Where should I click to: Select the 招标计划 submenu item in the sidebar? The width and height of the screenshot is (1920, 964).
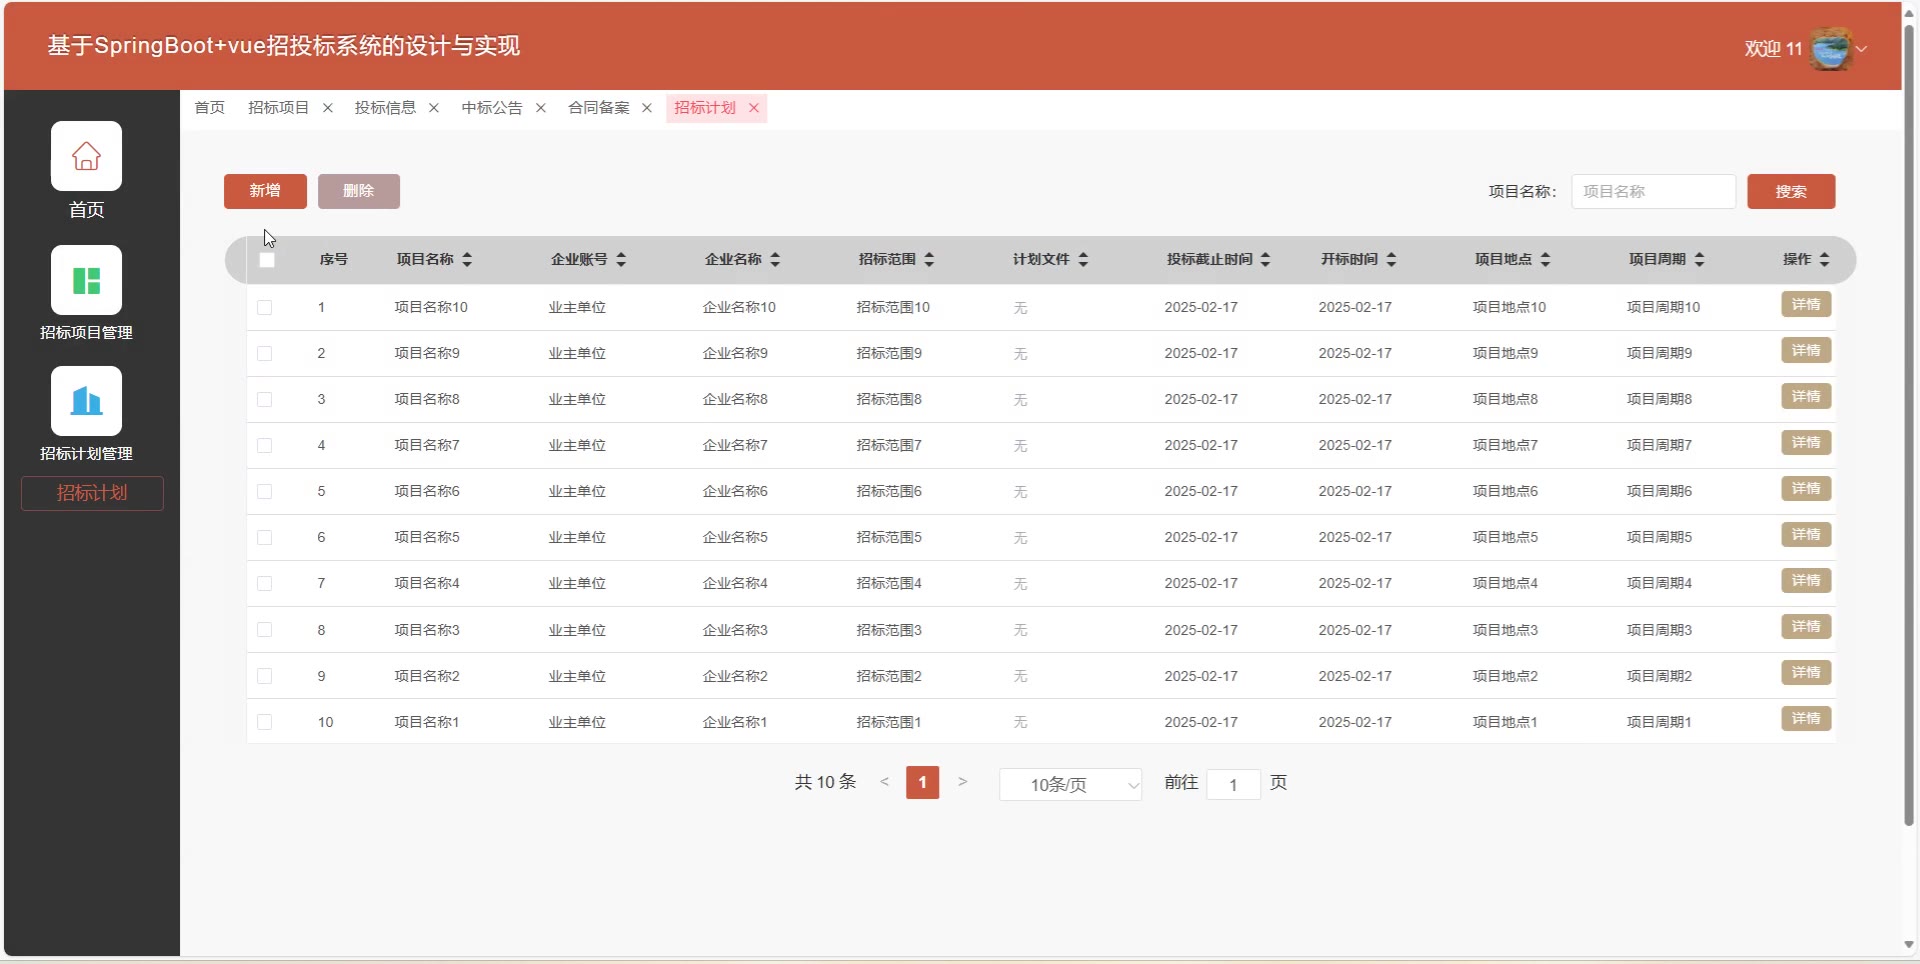click(x=92, y=493)
